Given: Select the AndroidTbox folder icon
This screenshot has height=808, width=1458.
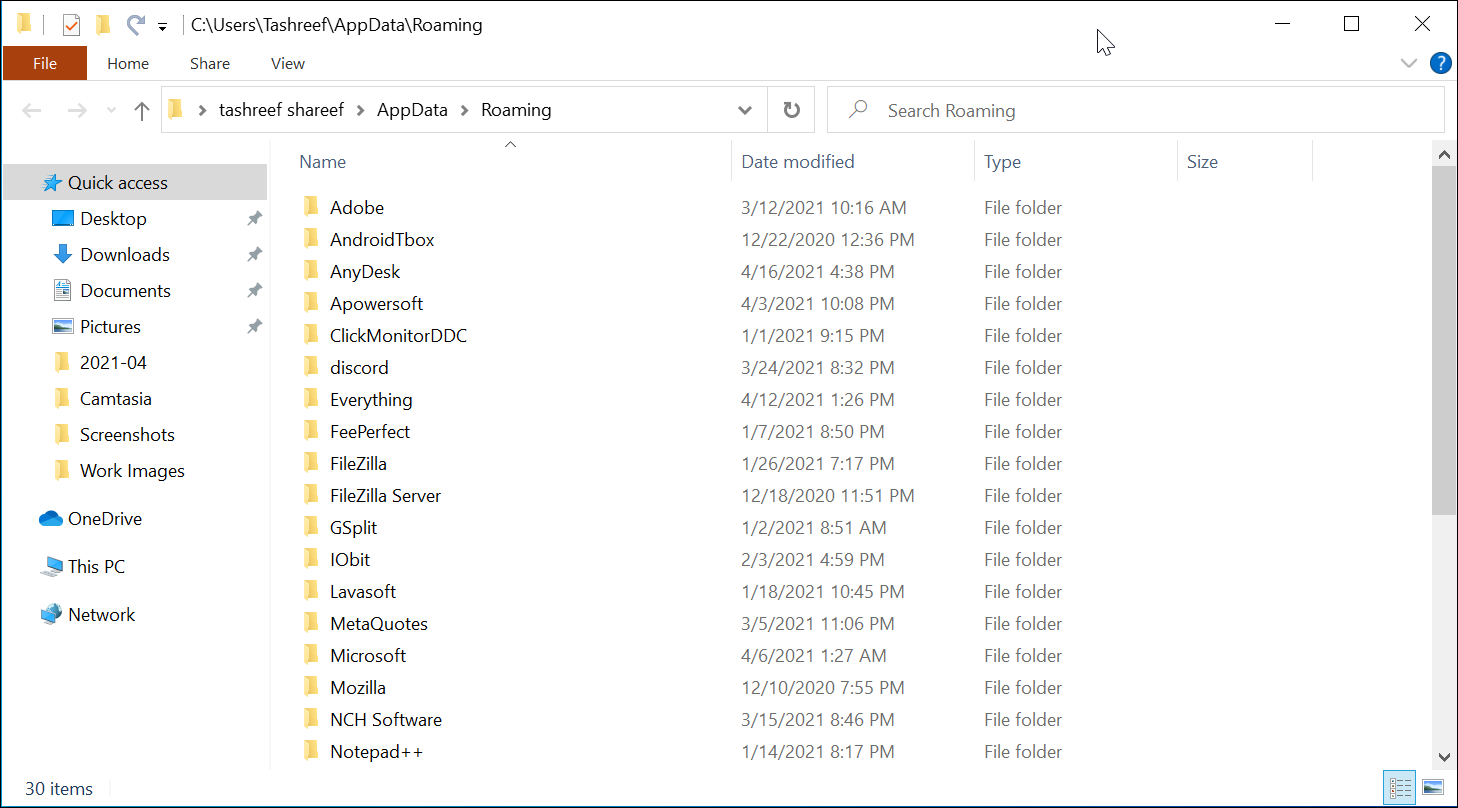Looking at the screenshot, I should [x=311, y=239].
